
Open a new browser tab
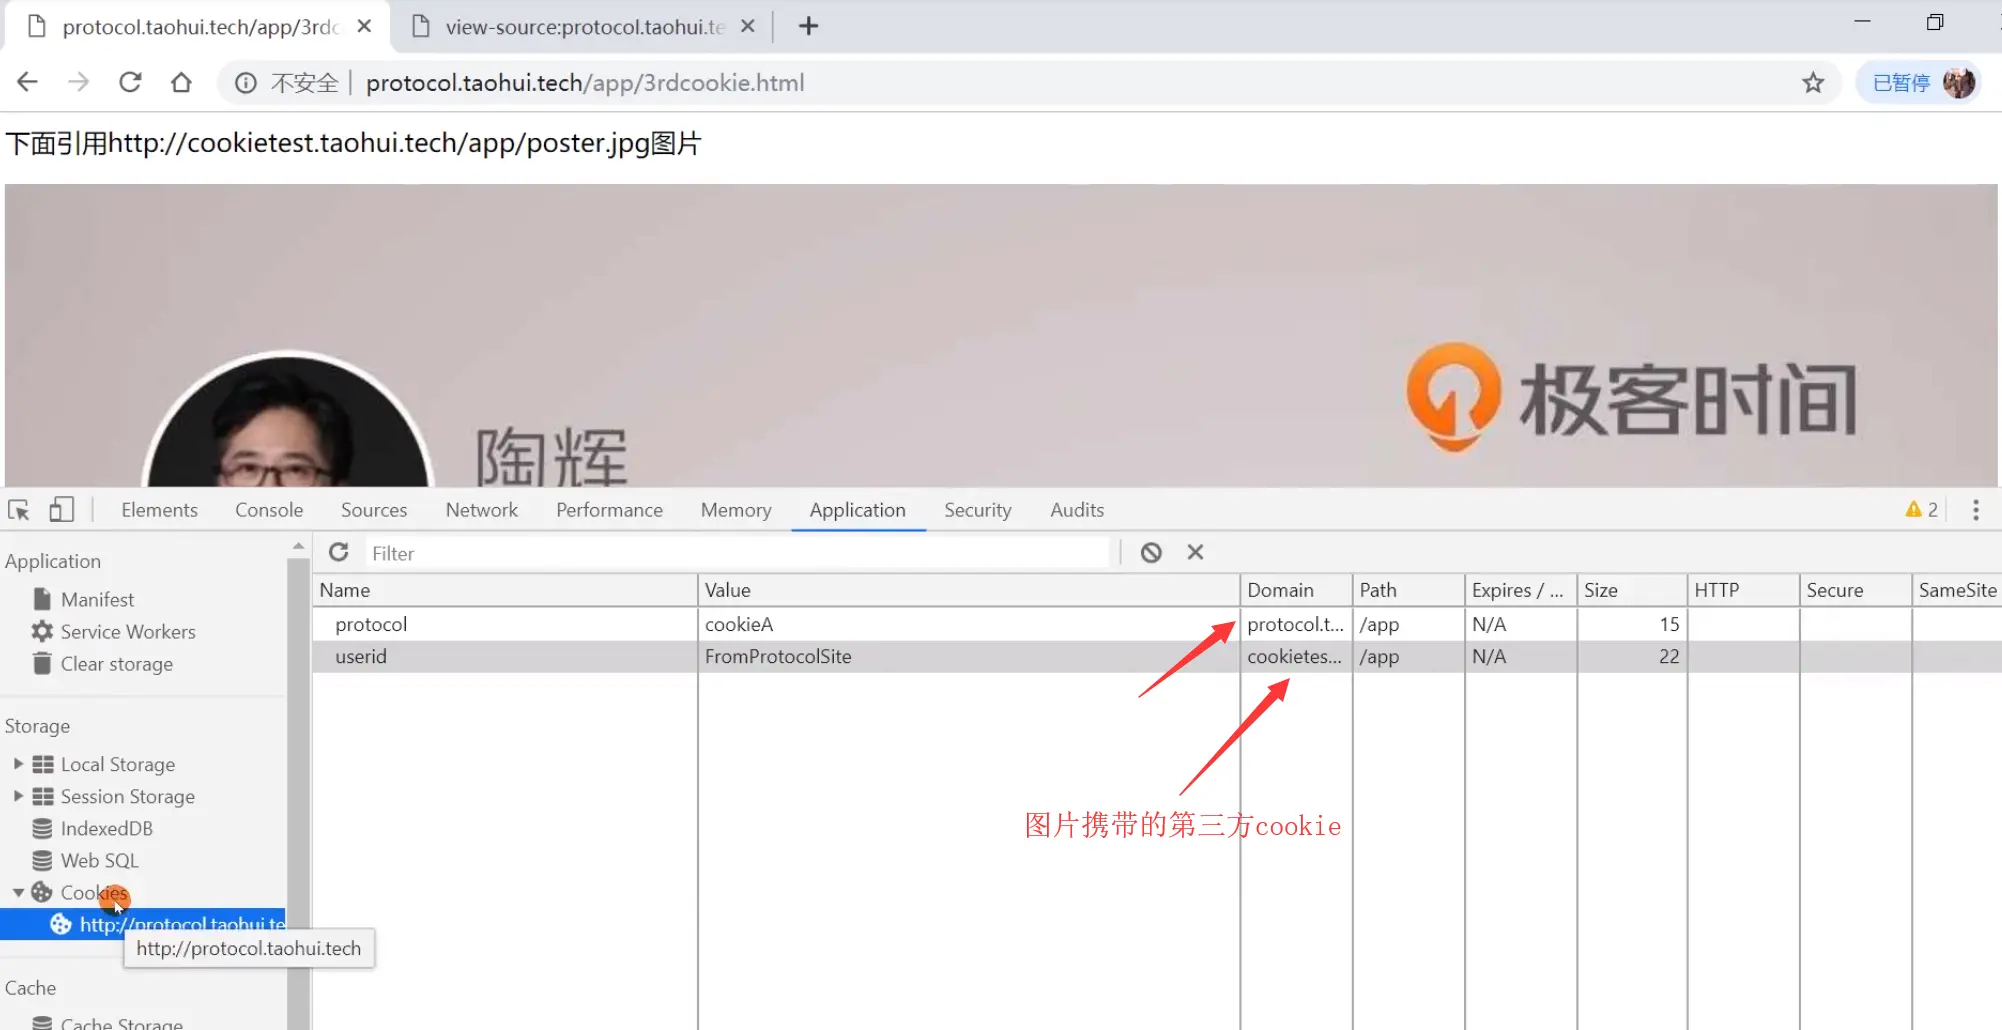pyautogui.click(x=809, y=26)
